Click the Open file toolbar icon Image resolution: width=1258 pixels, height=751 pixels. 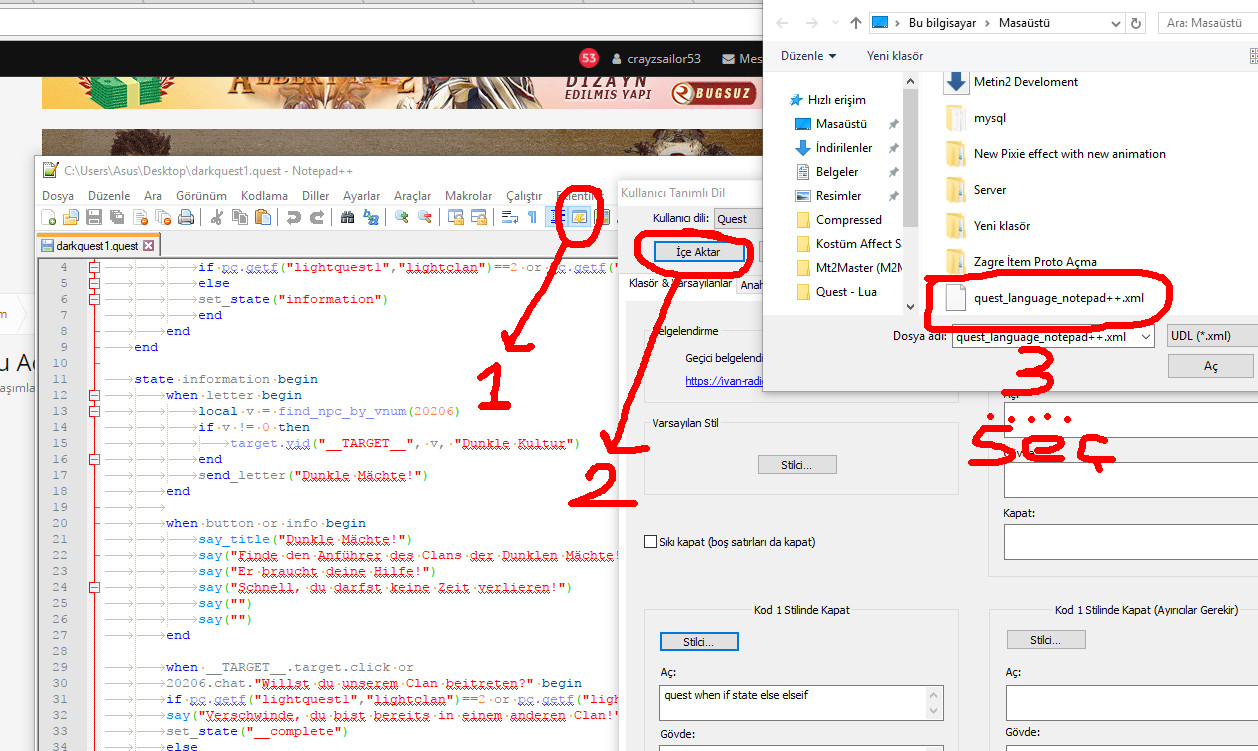tap(71, 217)
